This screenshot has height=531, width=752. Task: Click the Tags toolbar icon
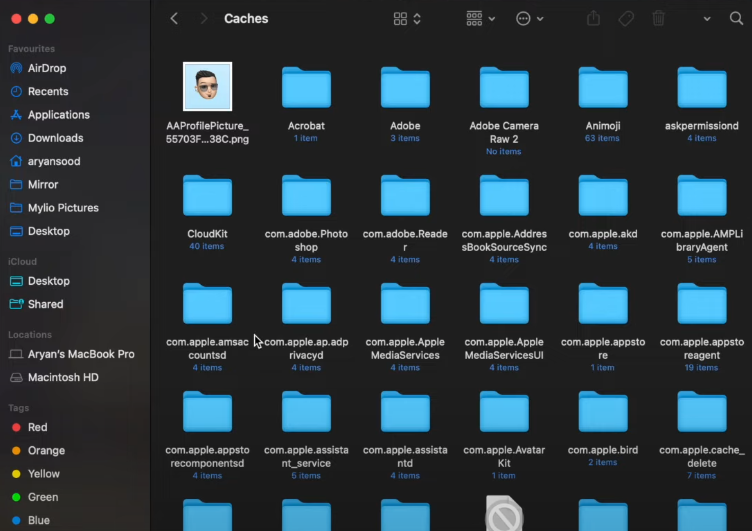pyautogui.click(x=626, y=19)
